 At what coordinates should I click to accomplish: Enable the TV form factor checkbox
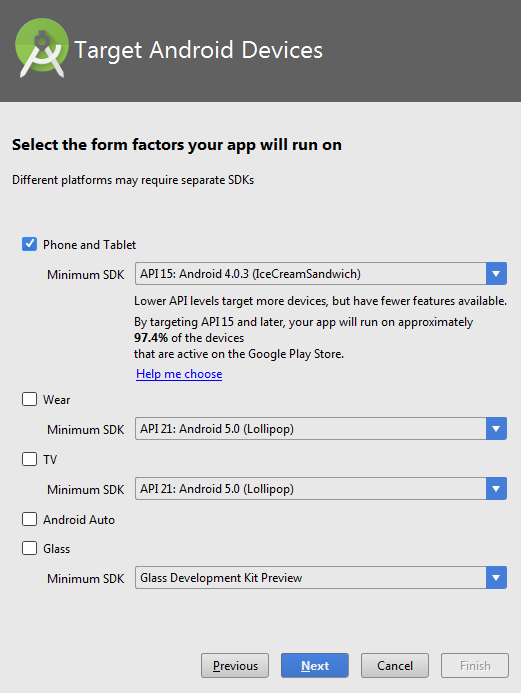pos(30,459)
